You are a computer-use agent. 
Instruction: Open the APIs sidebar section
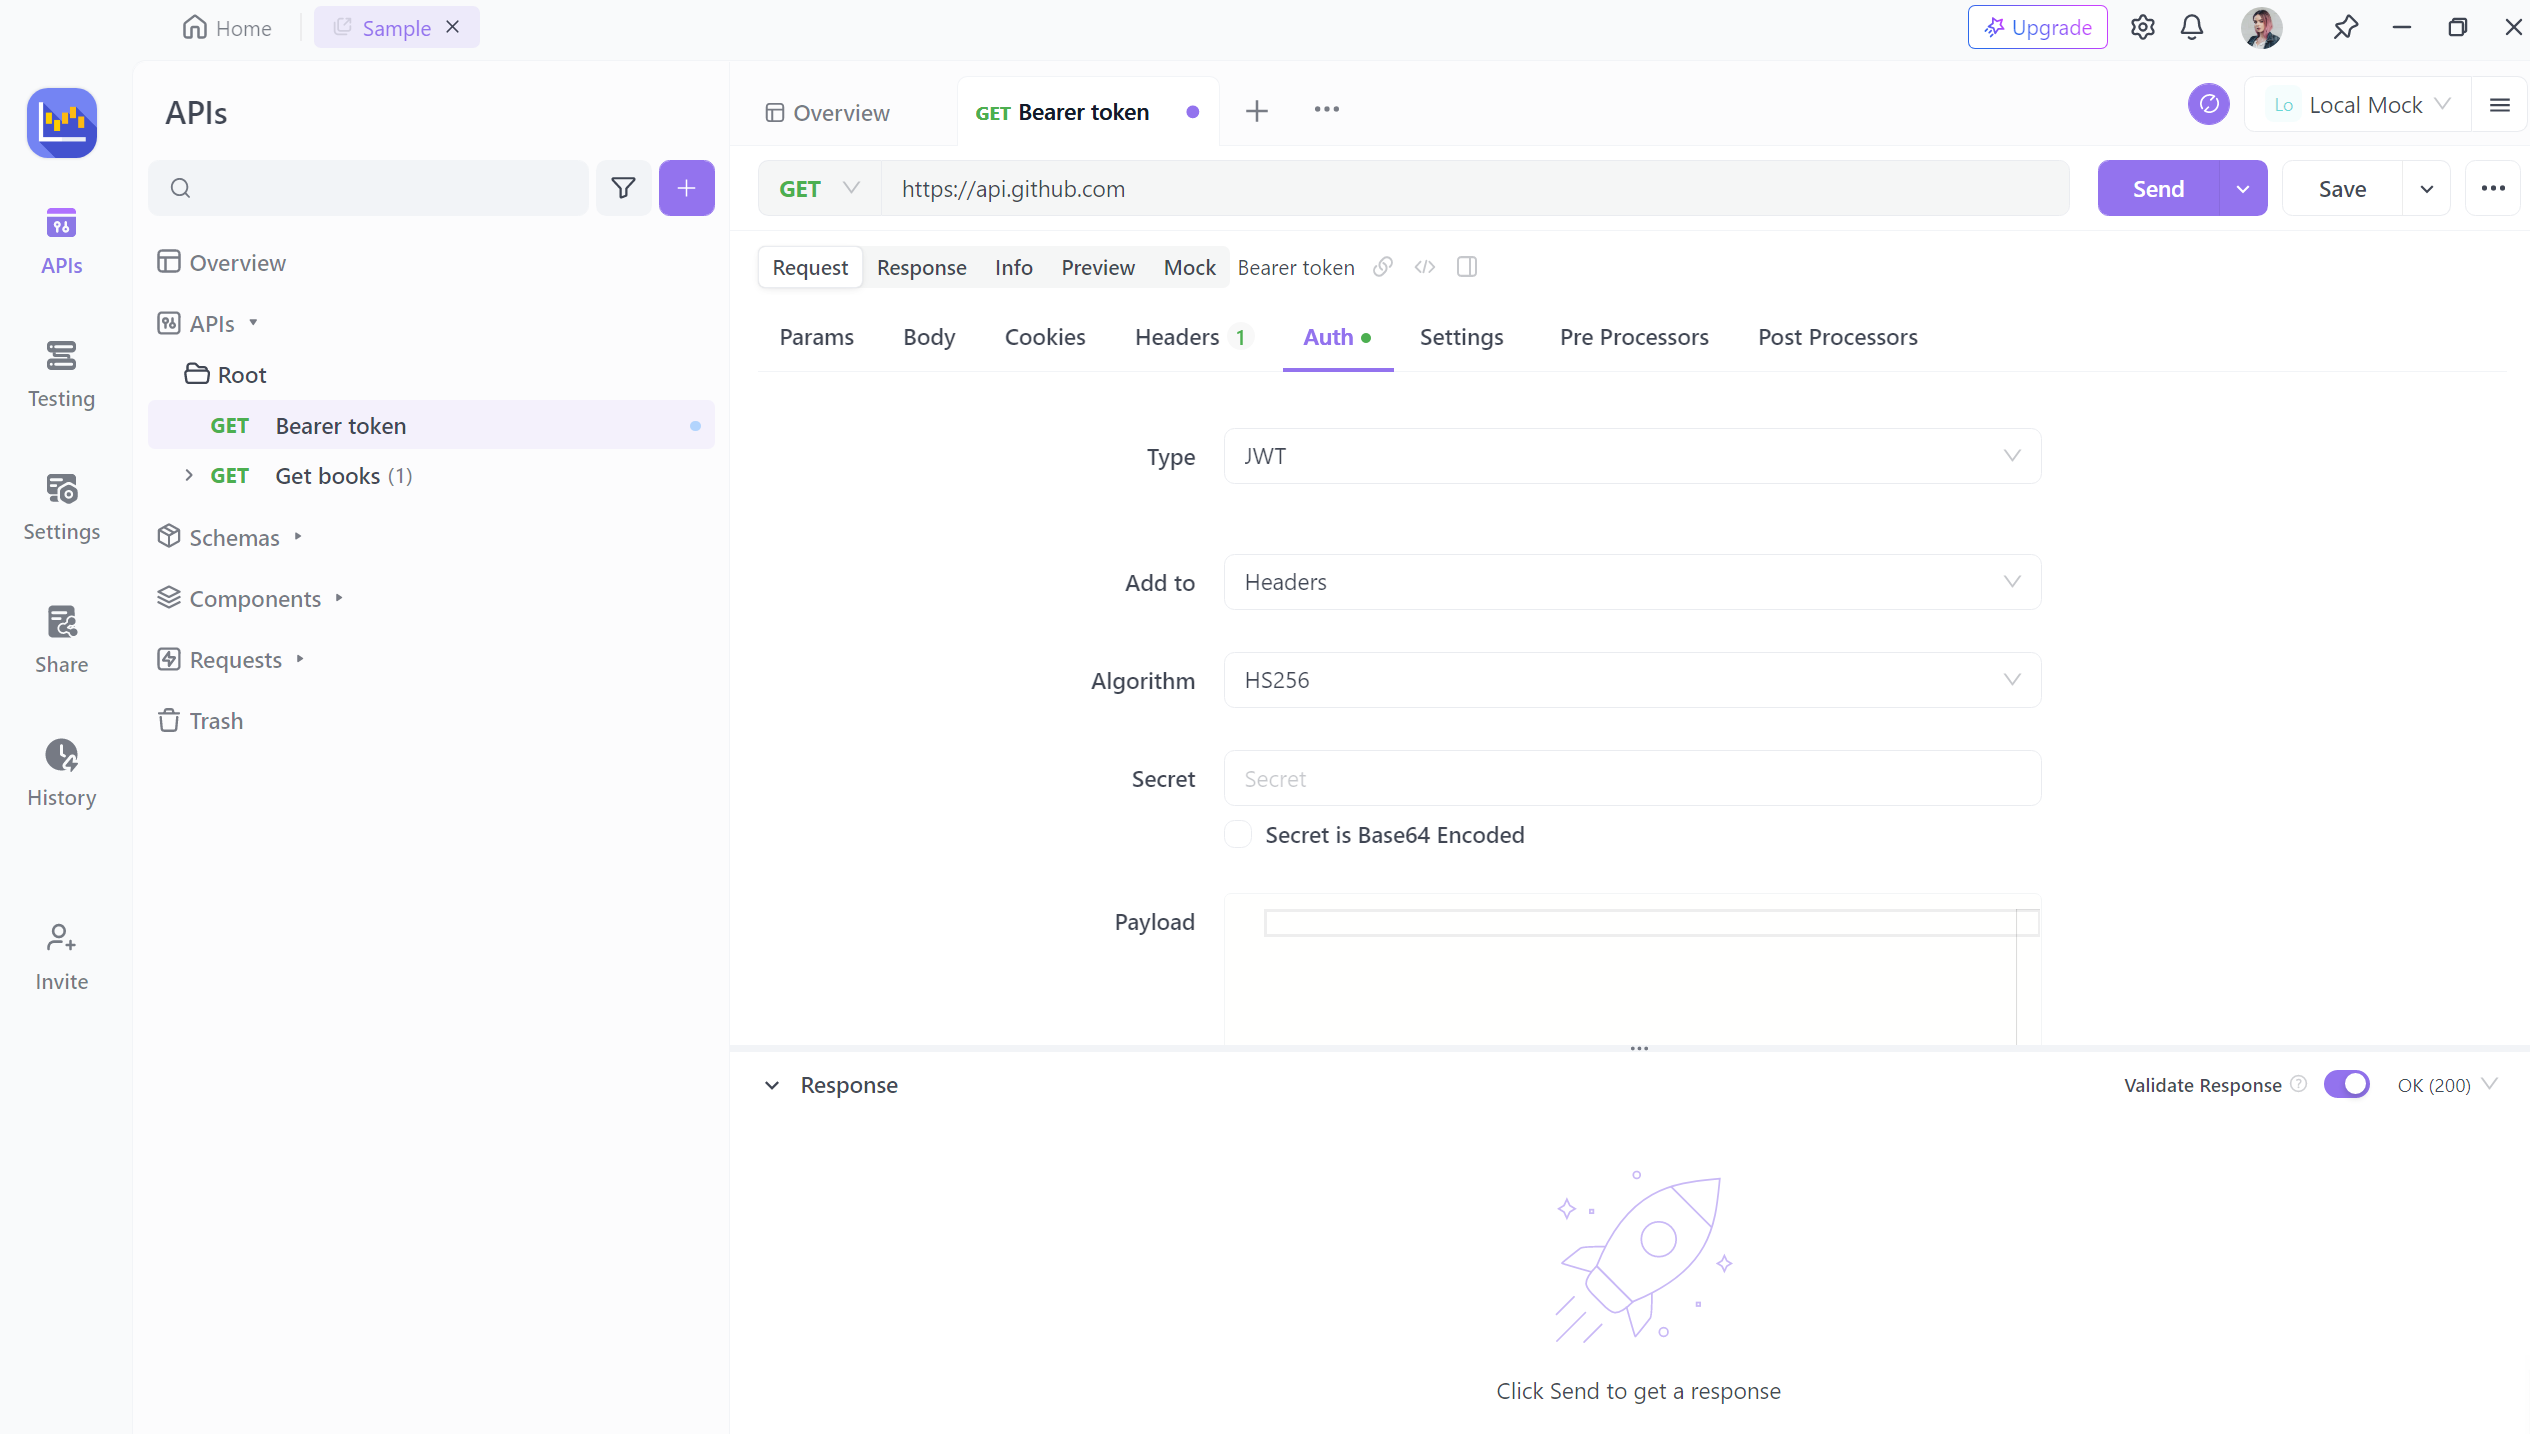(x=61, y=241)
